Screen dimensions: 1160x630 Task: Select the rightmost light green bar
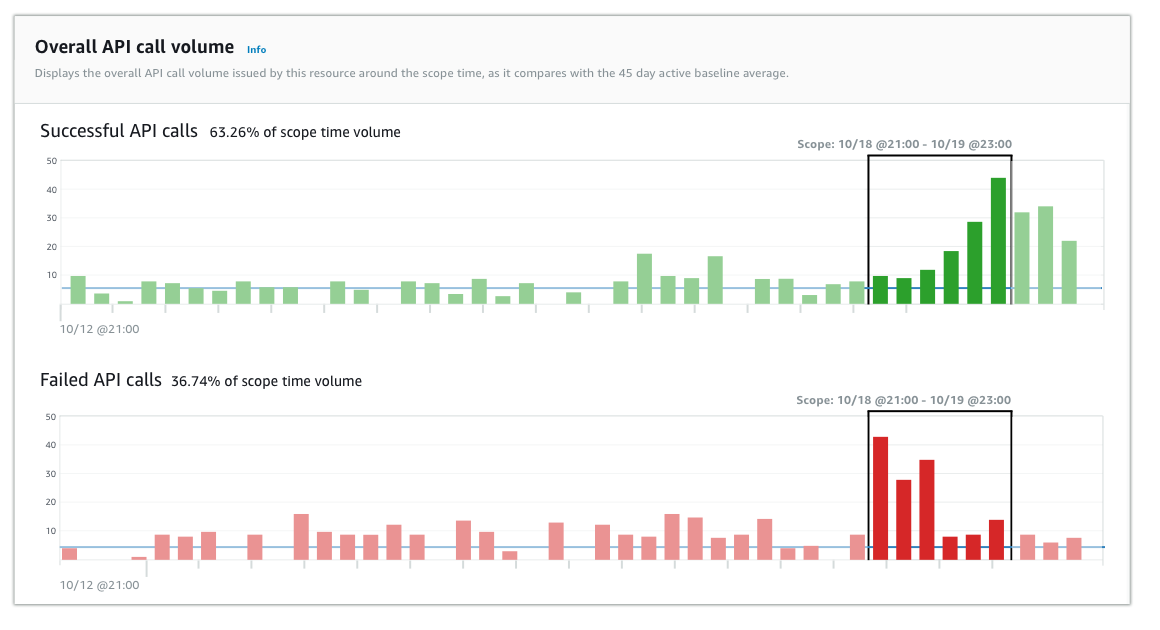click(x=1069, y=272)
